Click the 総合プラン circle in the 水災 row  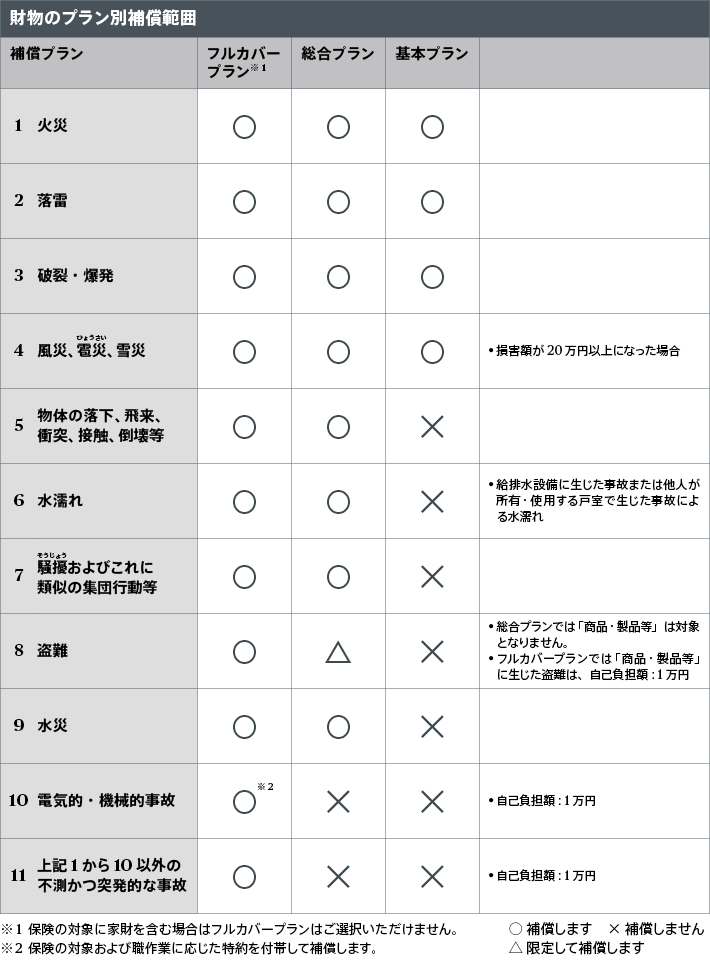(338, 727)
